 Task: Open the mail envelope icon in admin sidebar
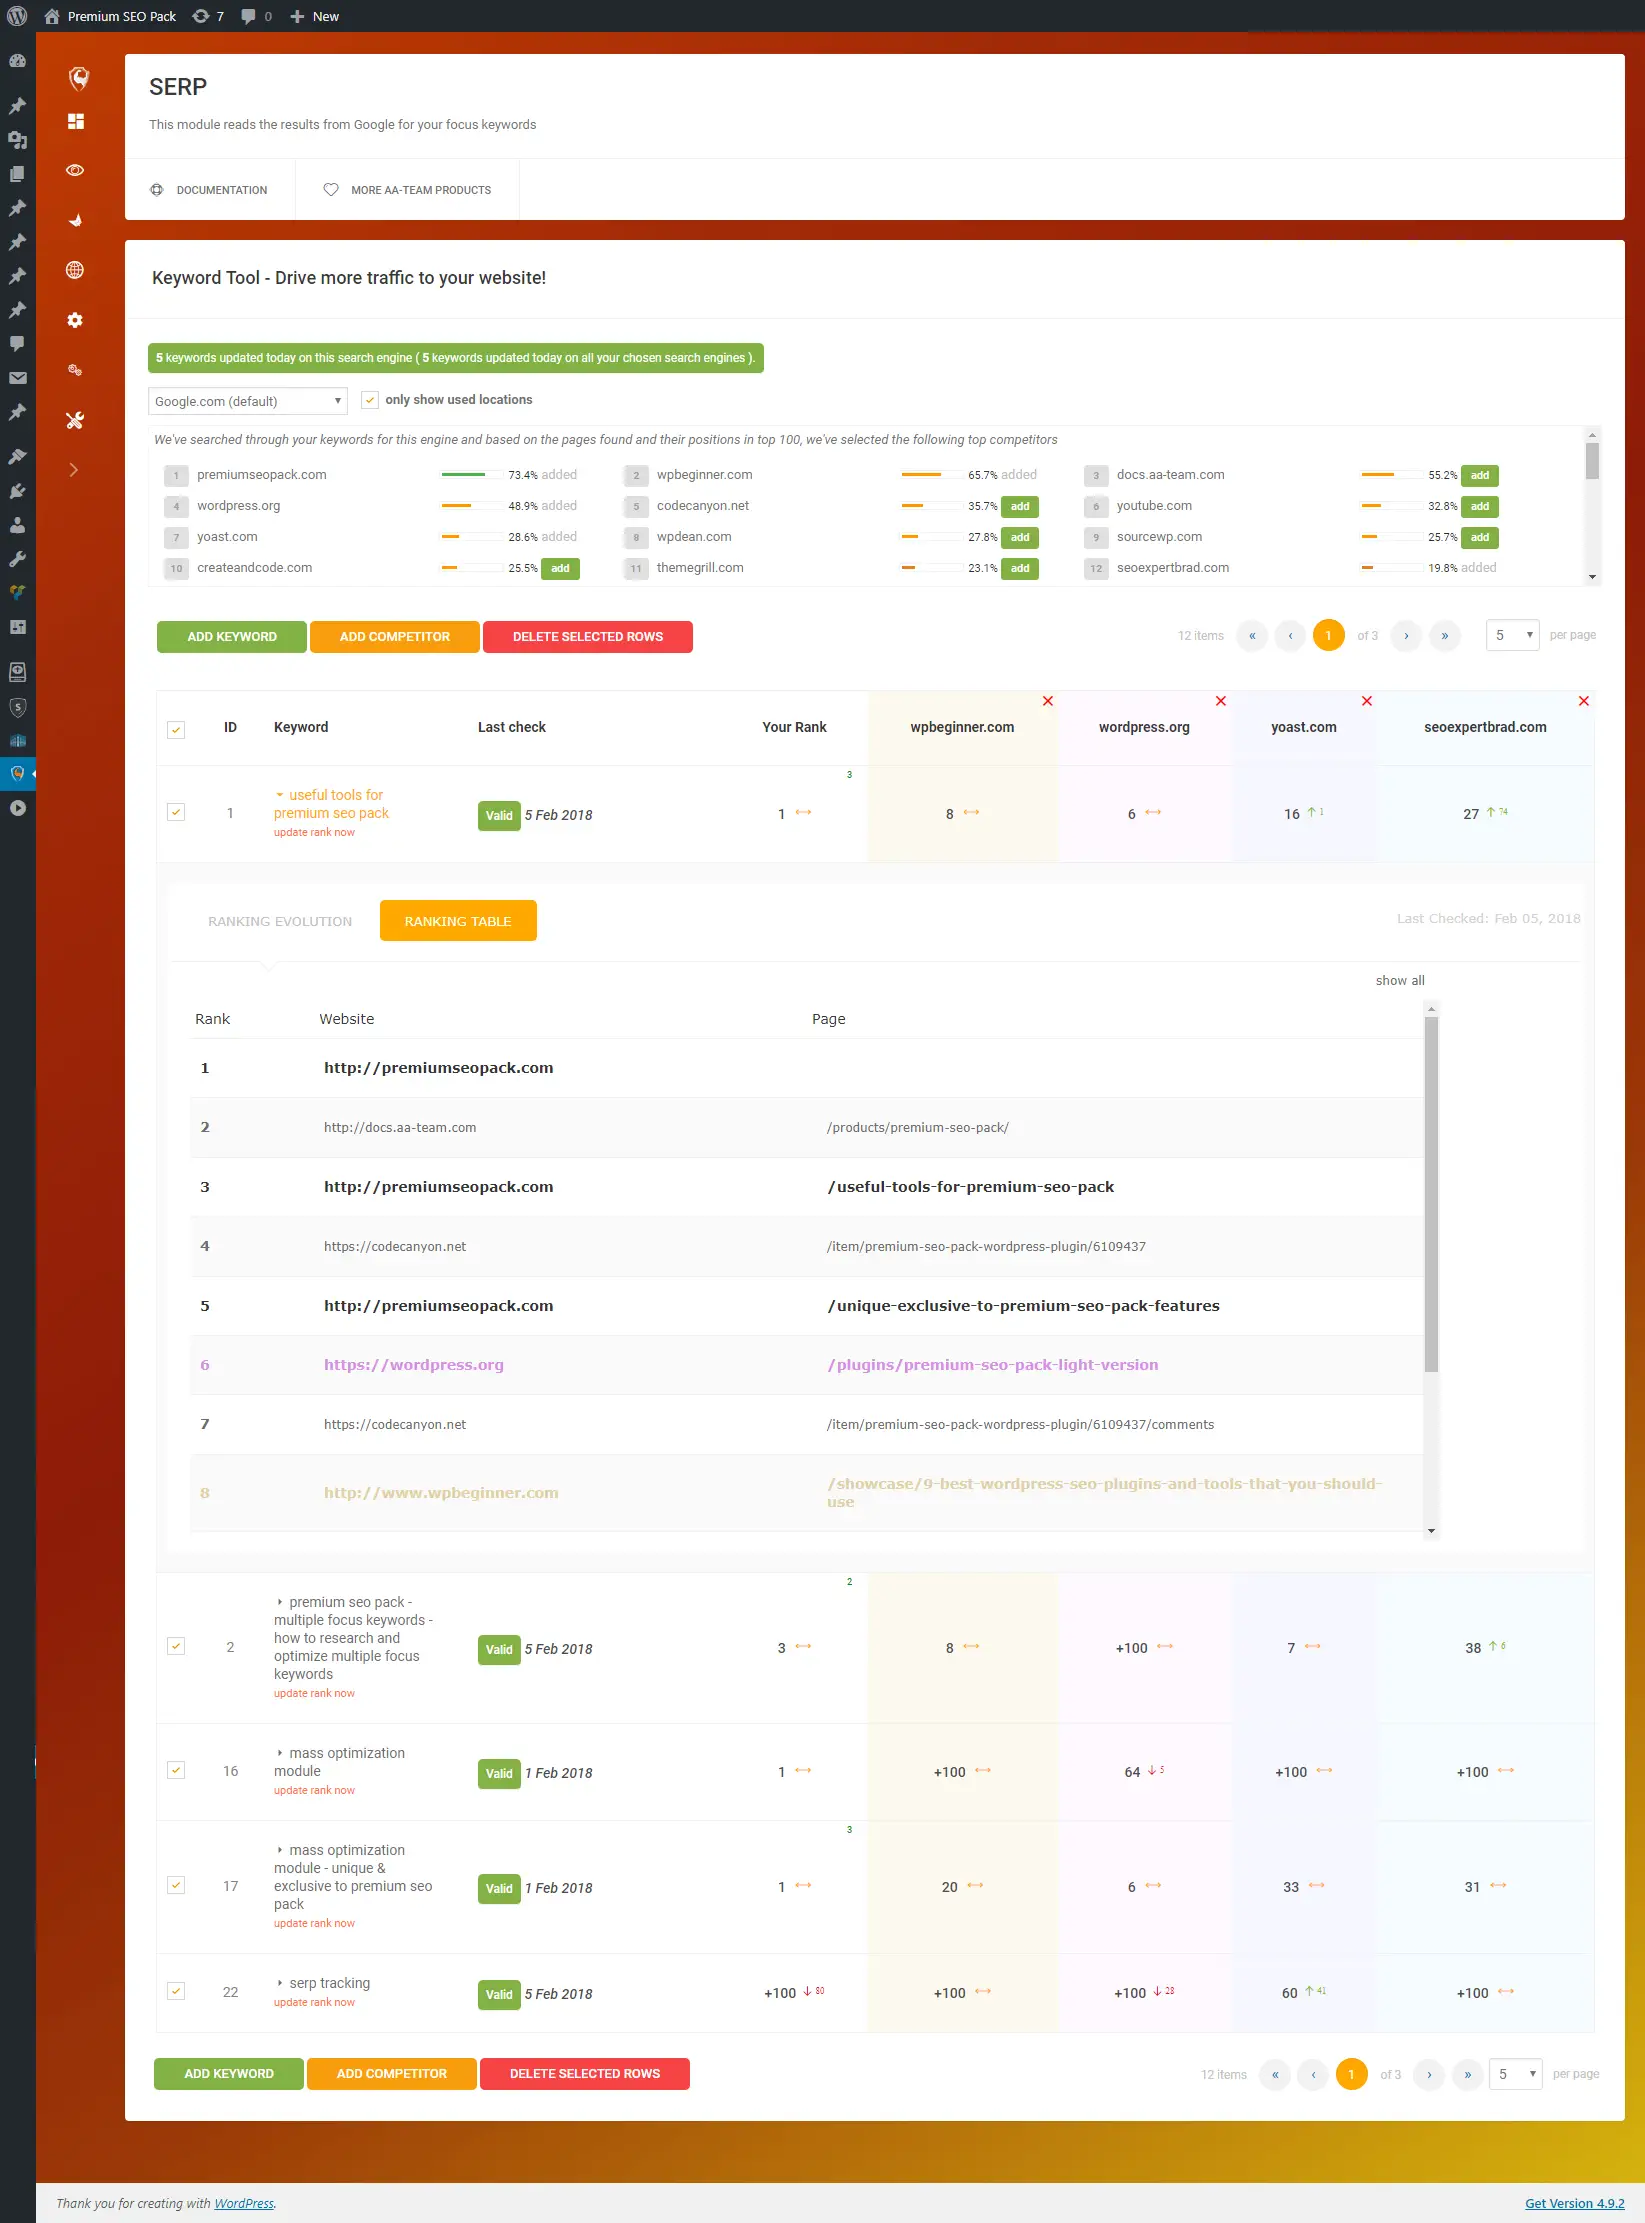[17, 378]
